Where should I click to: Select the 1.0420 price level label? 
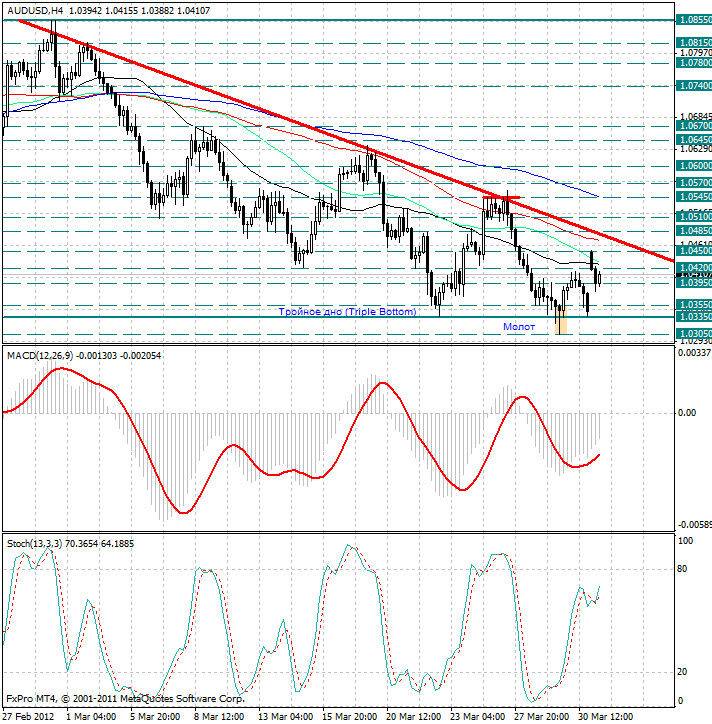[694, 268]
